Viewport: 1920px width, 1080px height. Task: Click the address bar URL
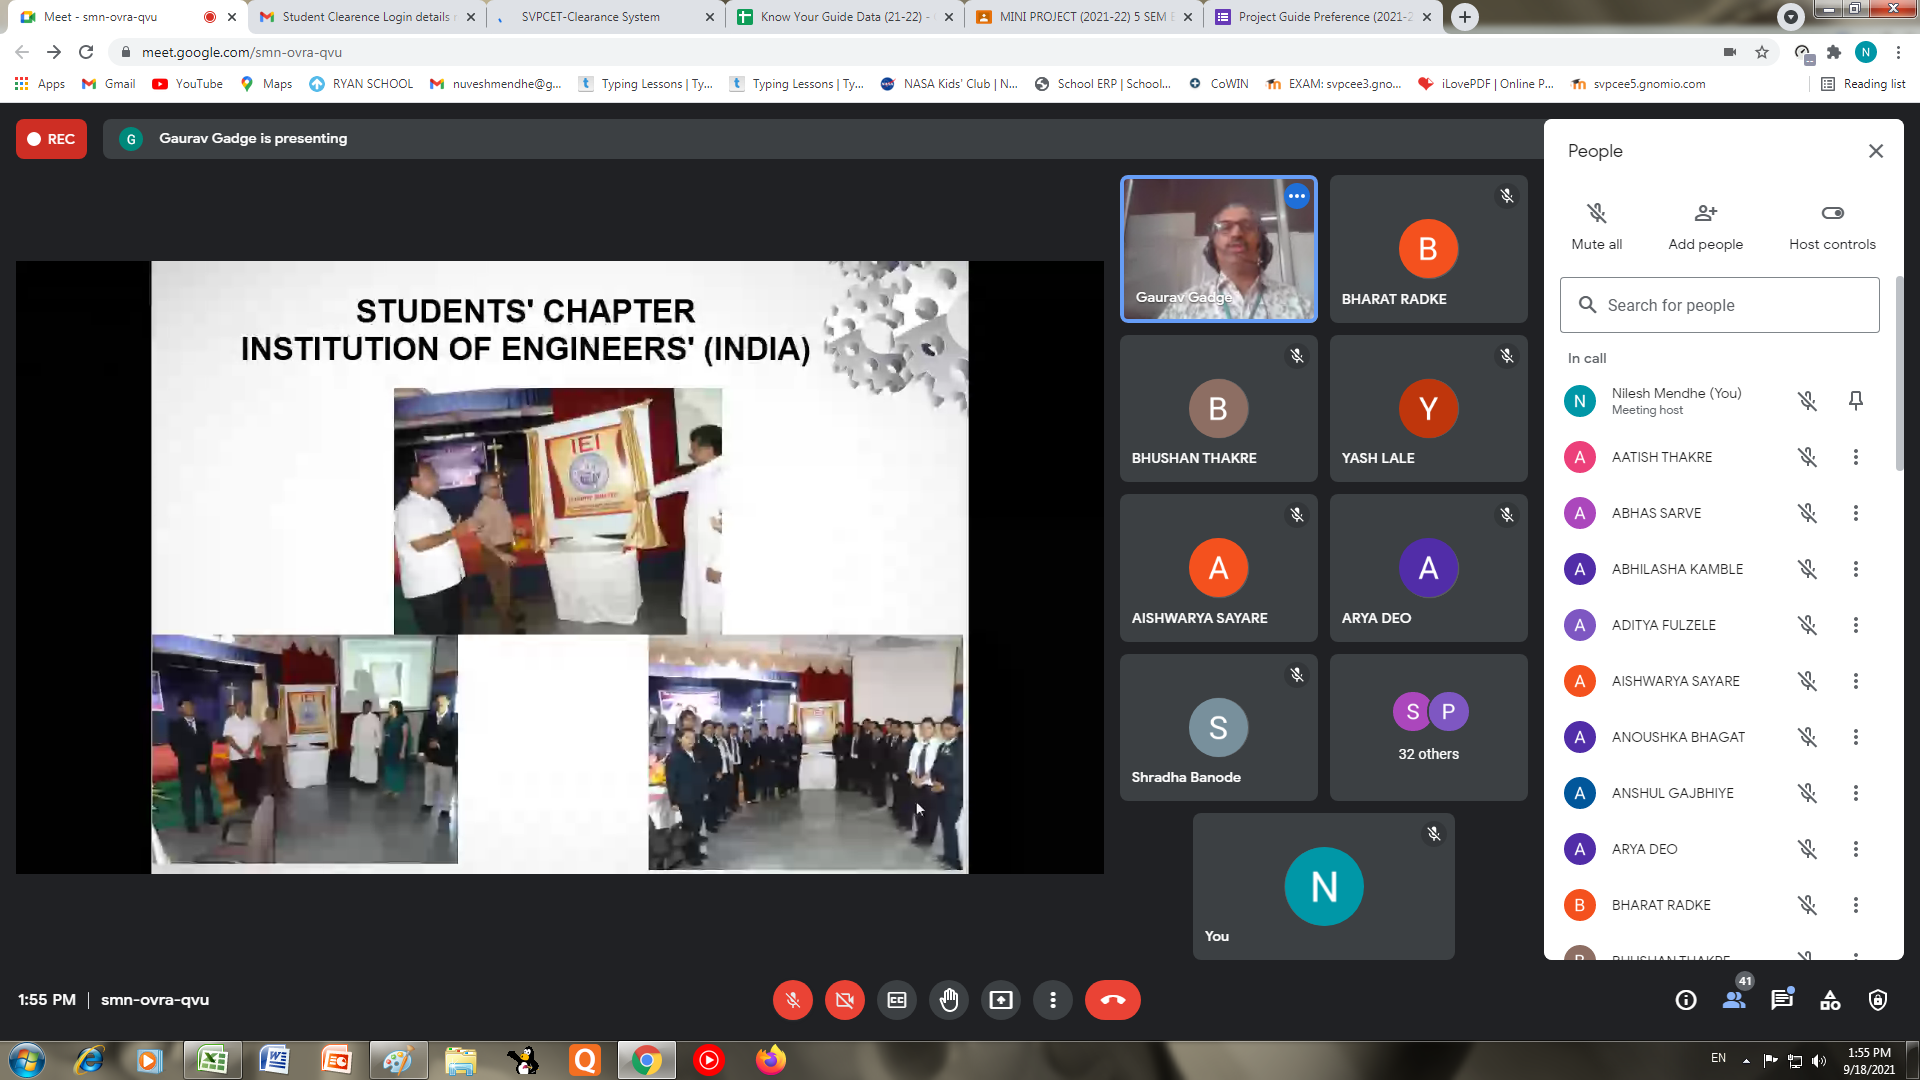click(x=241, y=52)
